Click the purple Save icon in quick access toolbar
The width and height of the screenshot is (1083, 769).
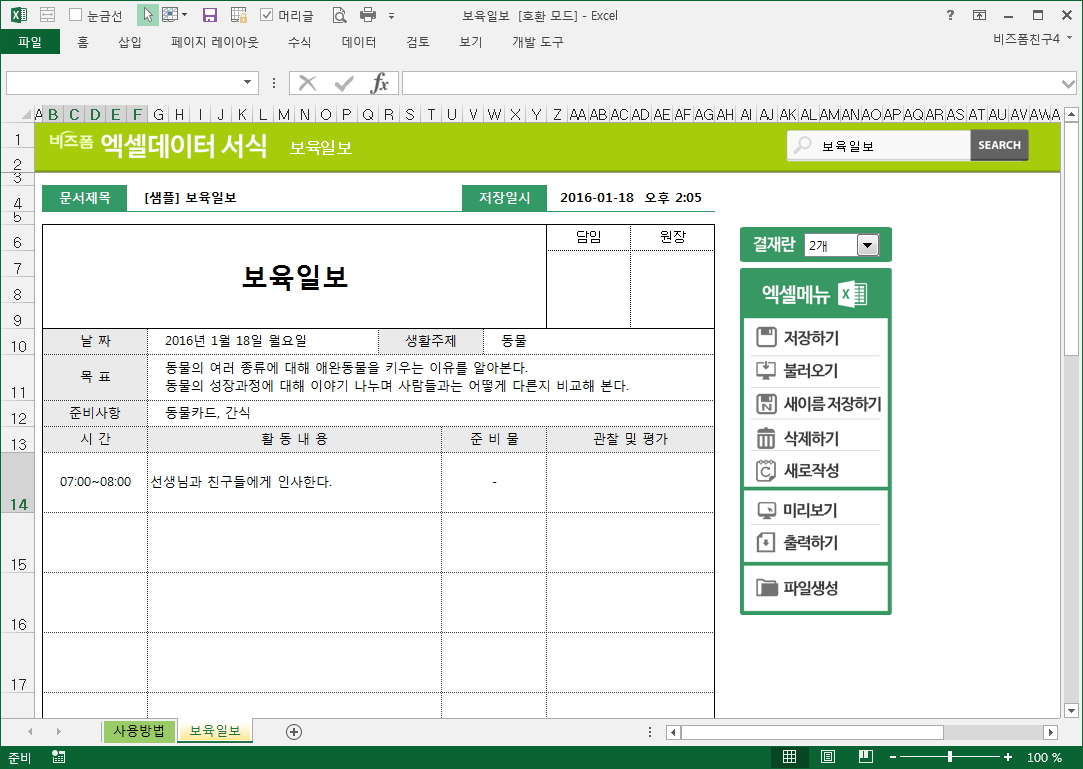(210, 15)
